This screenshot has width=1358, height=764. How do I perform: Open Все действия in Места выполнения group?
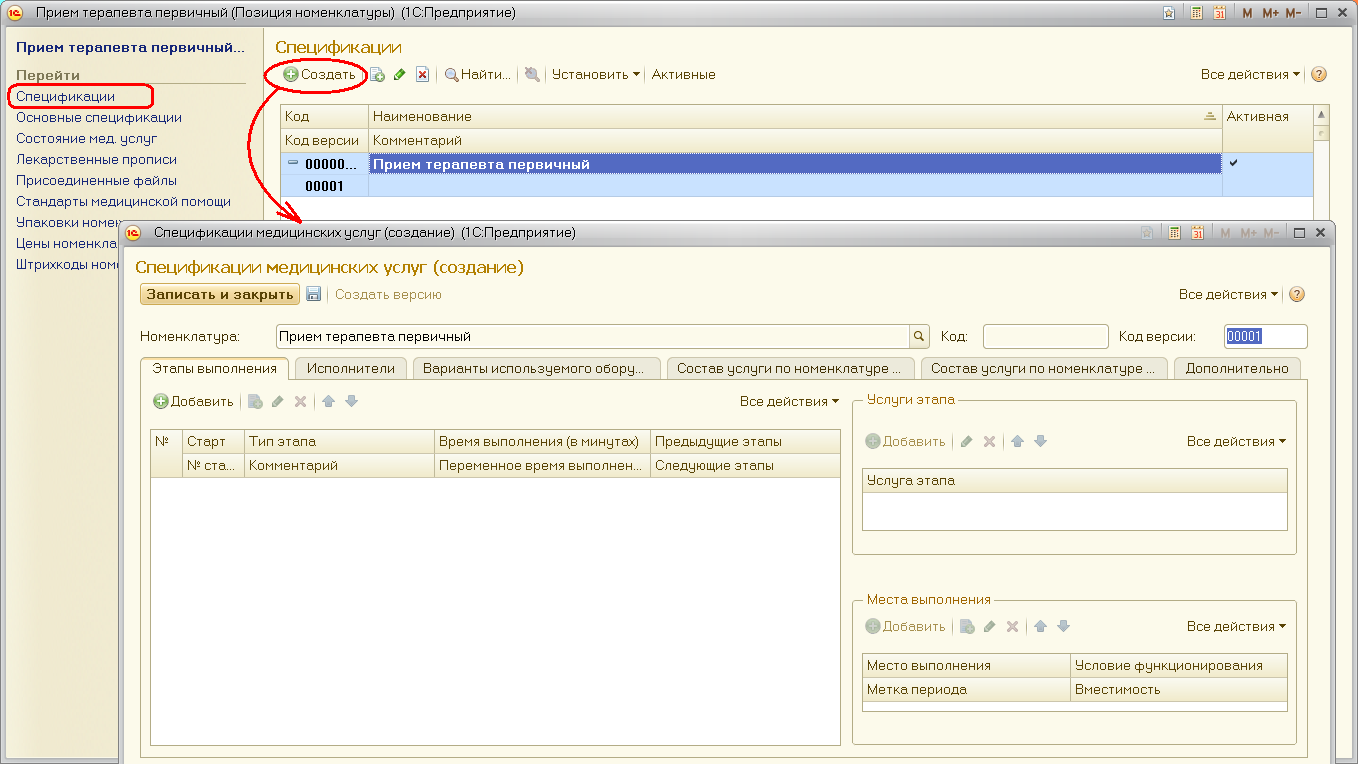(x=1237, y=626)
